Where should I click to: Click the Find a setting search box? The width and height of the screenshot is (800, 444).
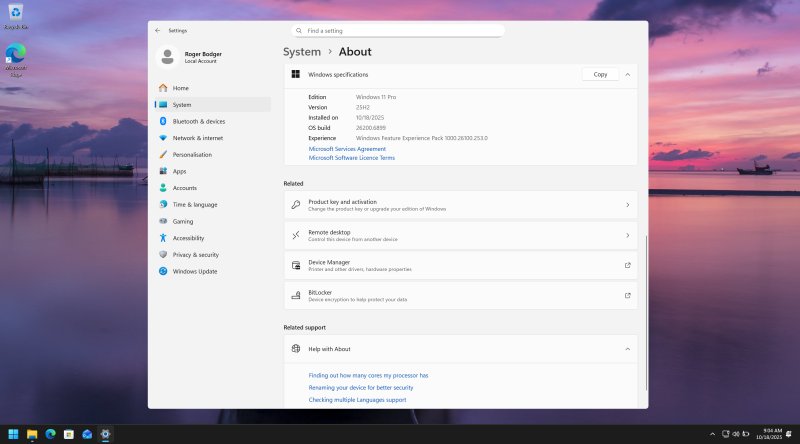pyautogui.click(x=398, y=31)
